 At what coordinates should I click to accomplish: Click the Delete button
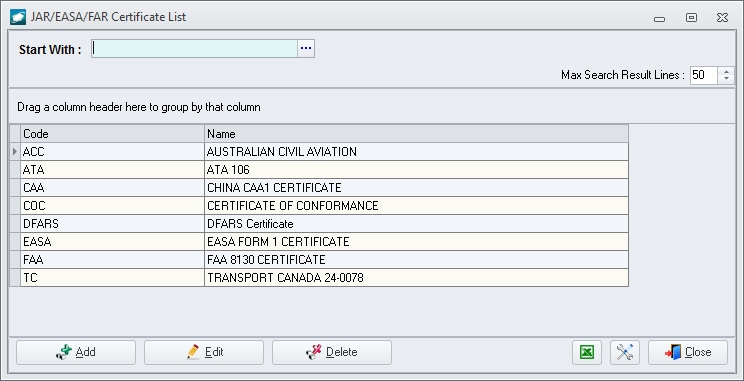(x=332, y=352)
